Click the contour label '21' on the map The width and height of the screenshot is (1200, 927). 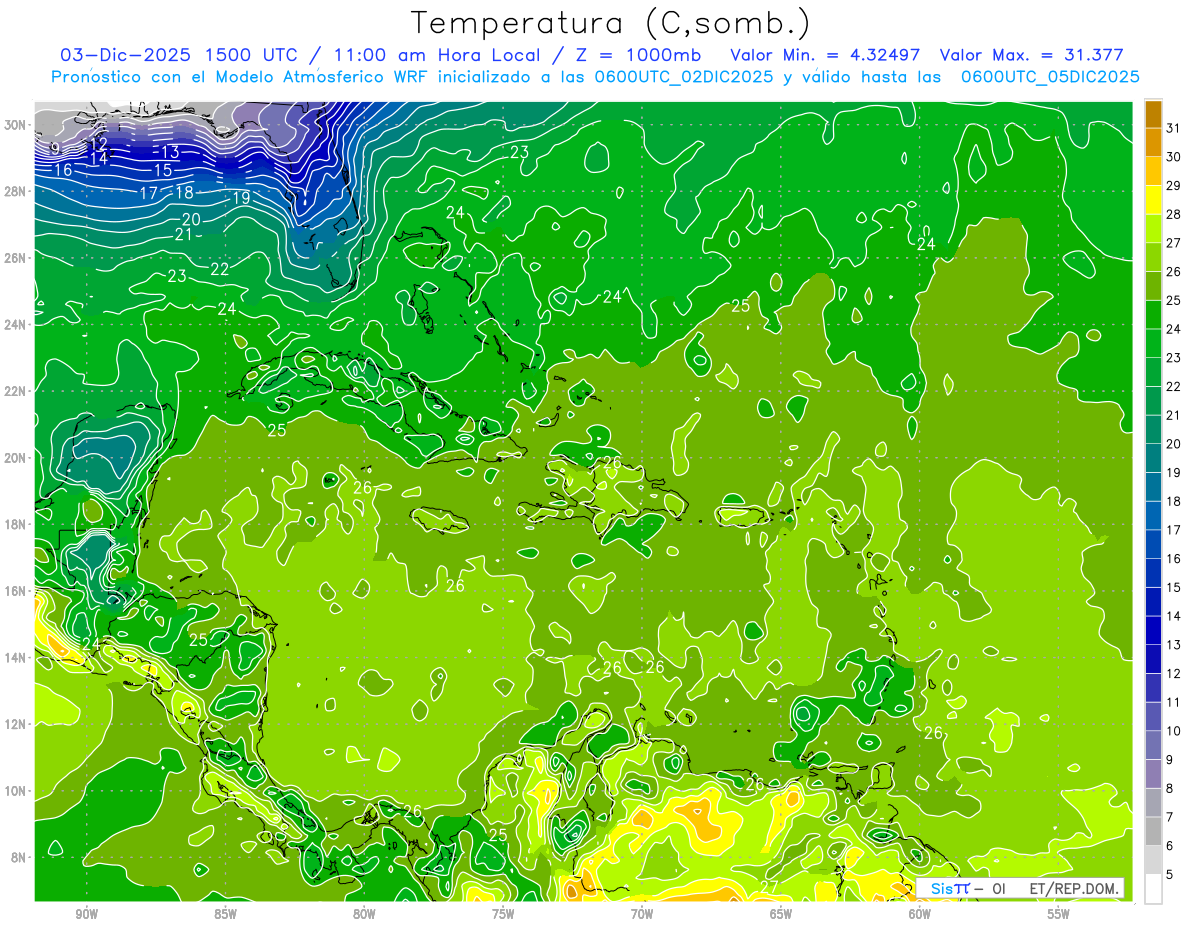[183, 235]
